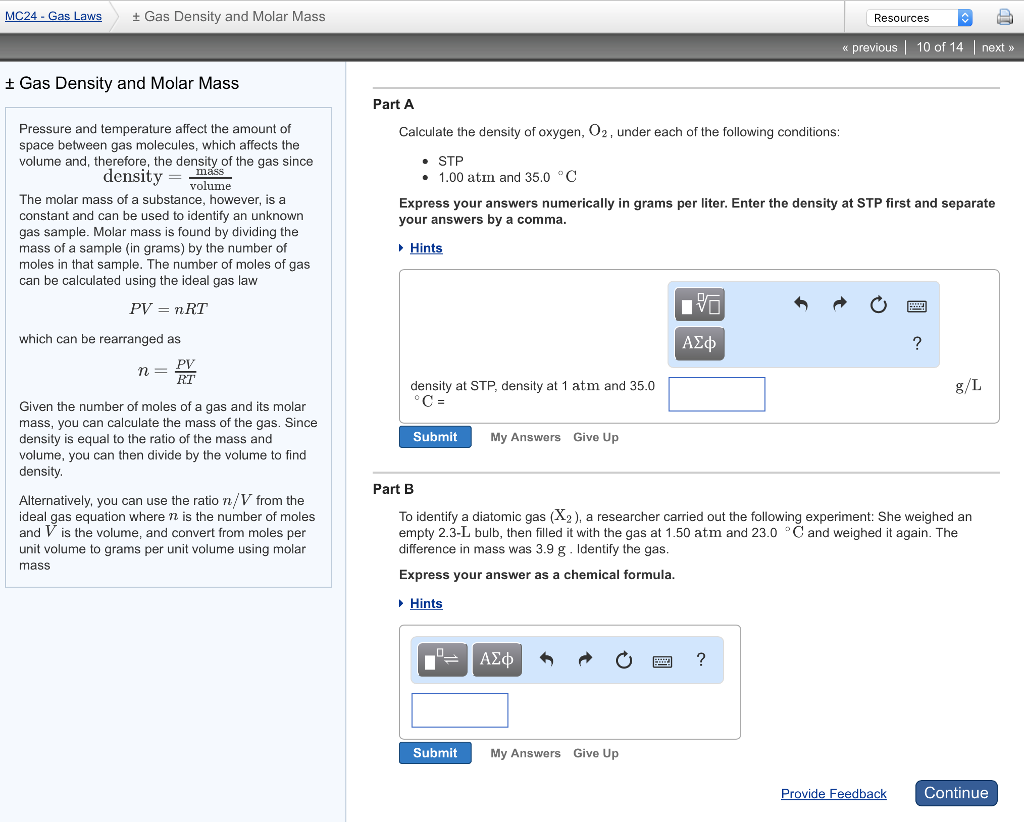Open equation editor help in Part A
This screenshot has height=822, width=1024.
tap(917, 343)
